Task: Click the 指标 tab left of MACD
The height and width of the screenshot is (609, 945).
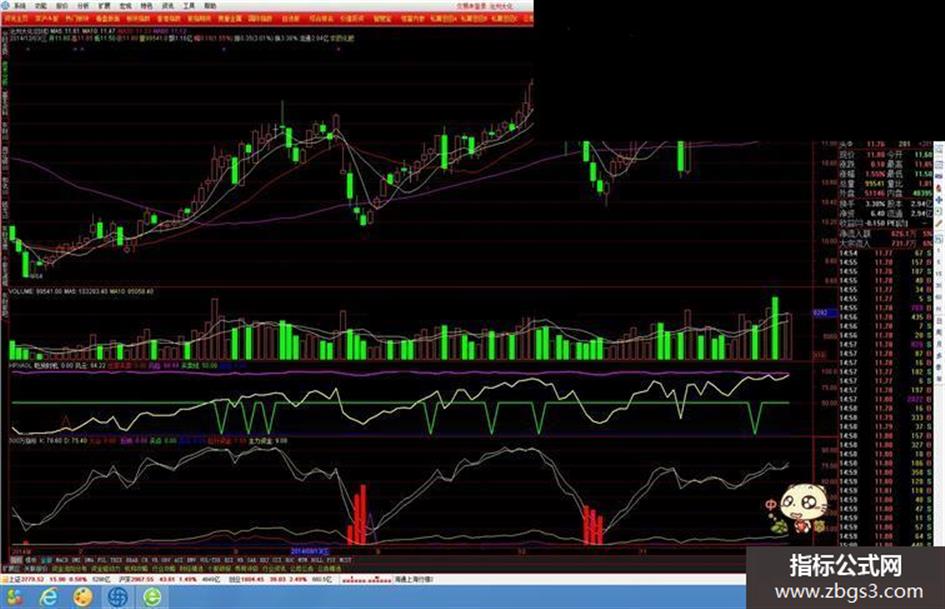Action: 15,560
